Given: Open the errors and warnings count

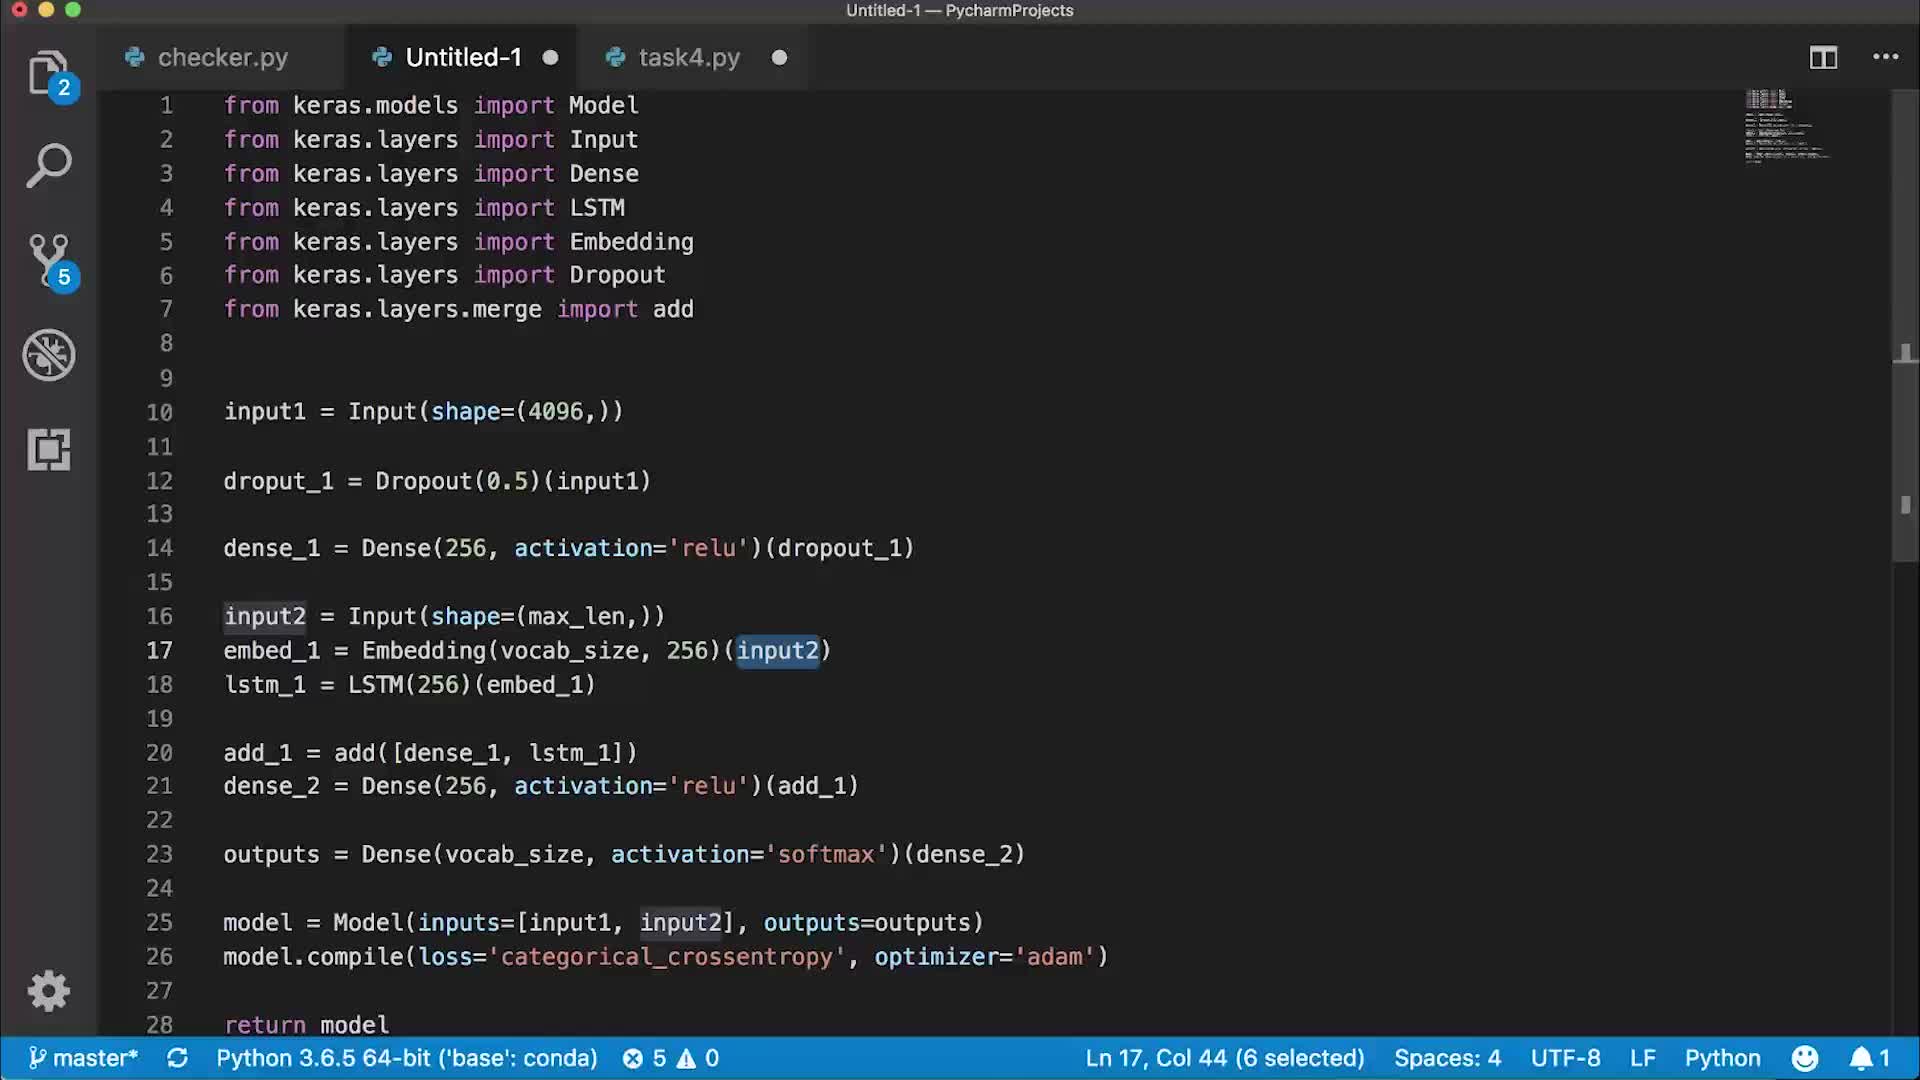Looking at the screenshot, I should click(671, 1058).
